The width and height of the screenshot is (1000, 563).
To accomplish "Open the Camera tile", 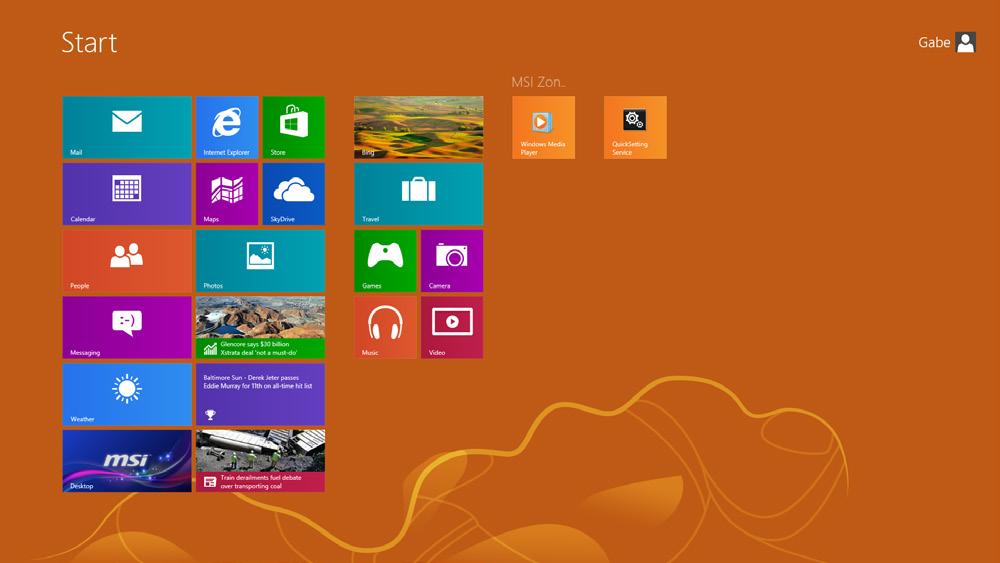I will click(452, 261).
